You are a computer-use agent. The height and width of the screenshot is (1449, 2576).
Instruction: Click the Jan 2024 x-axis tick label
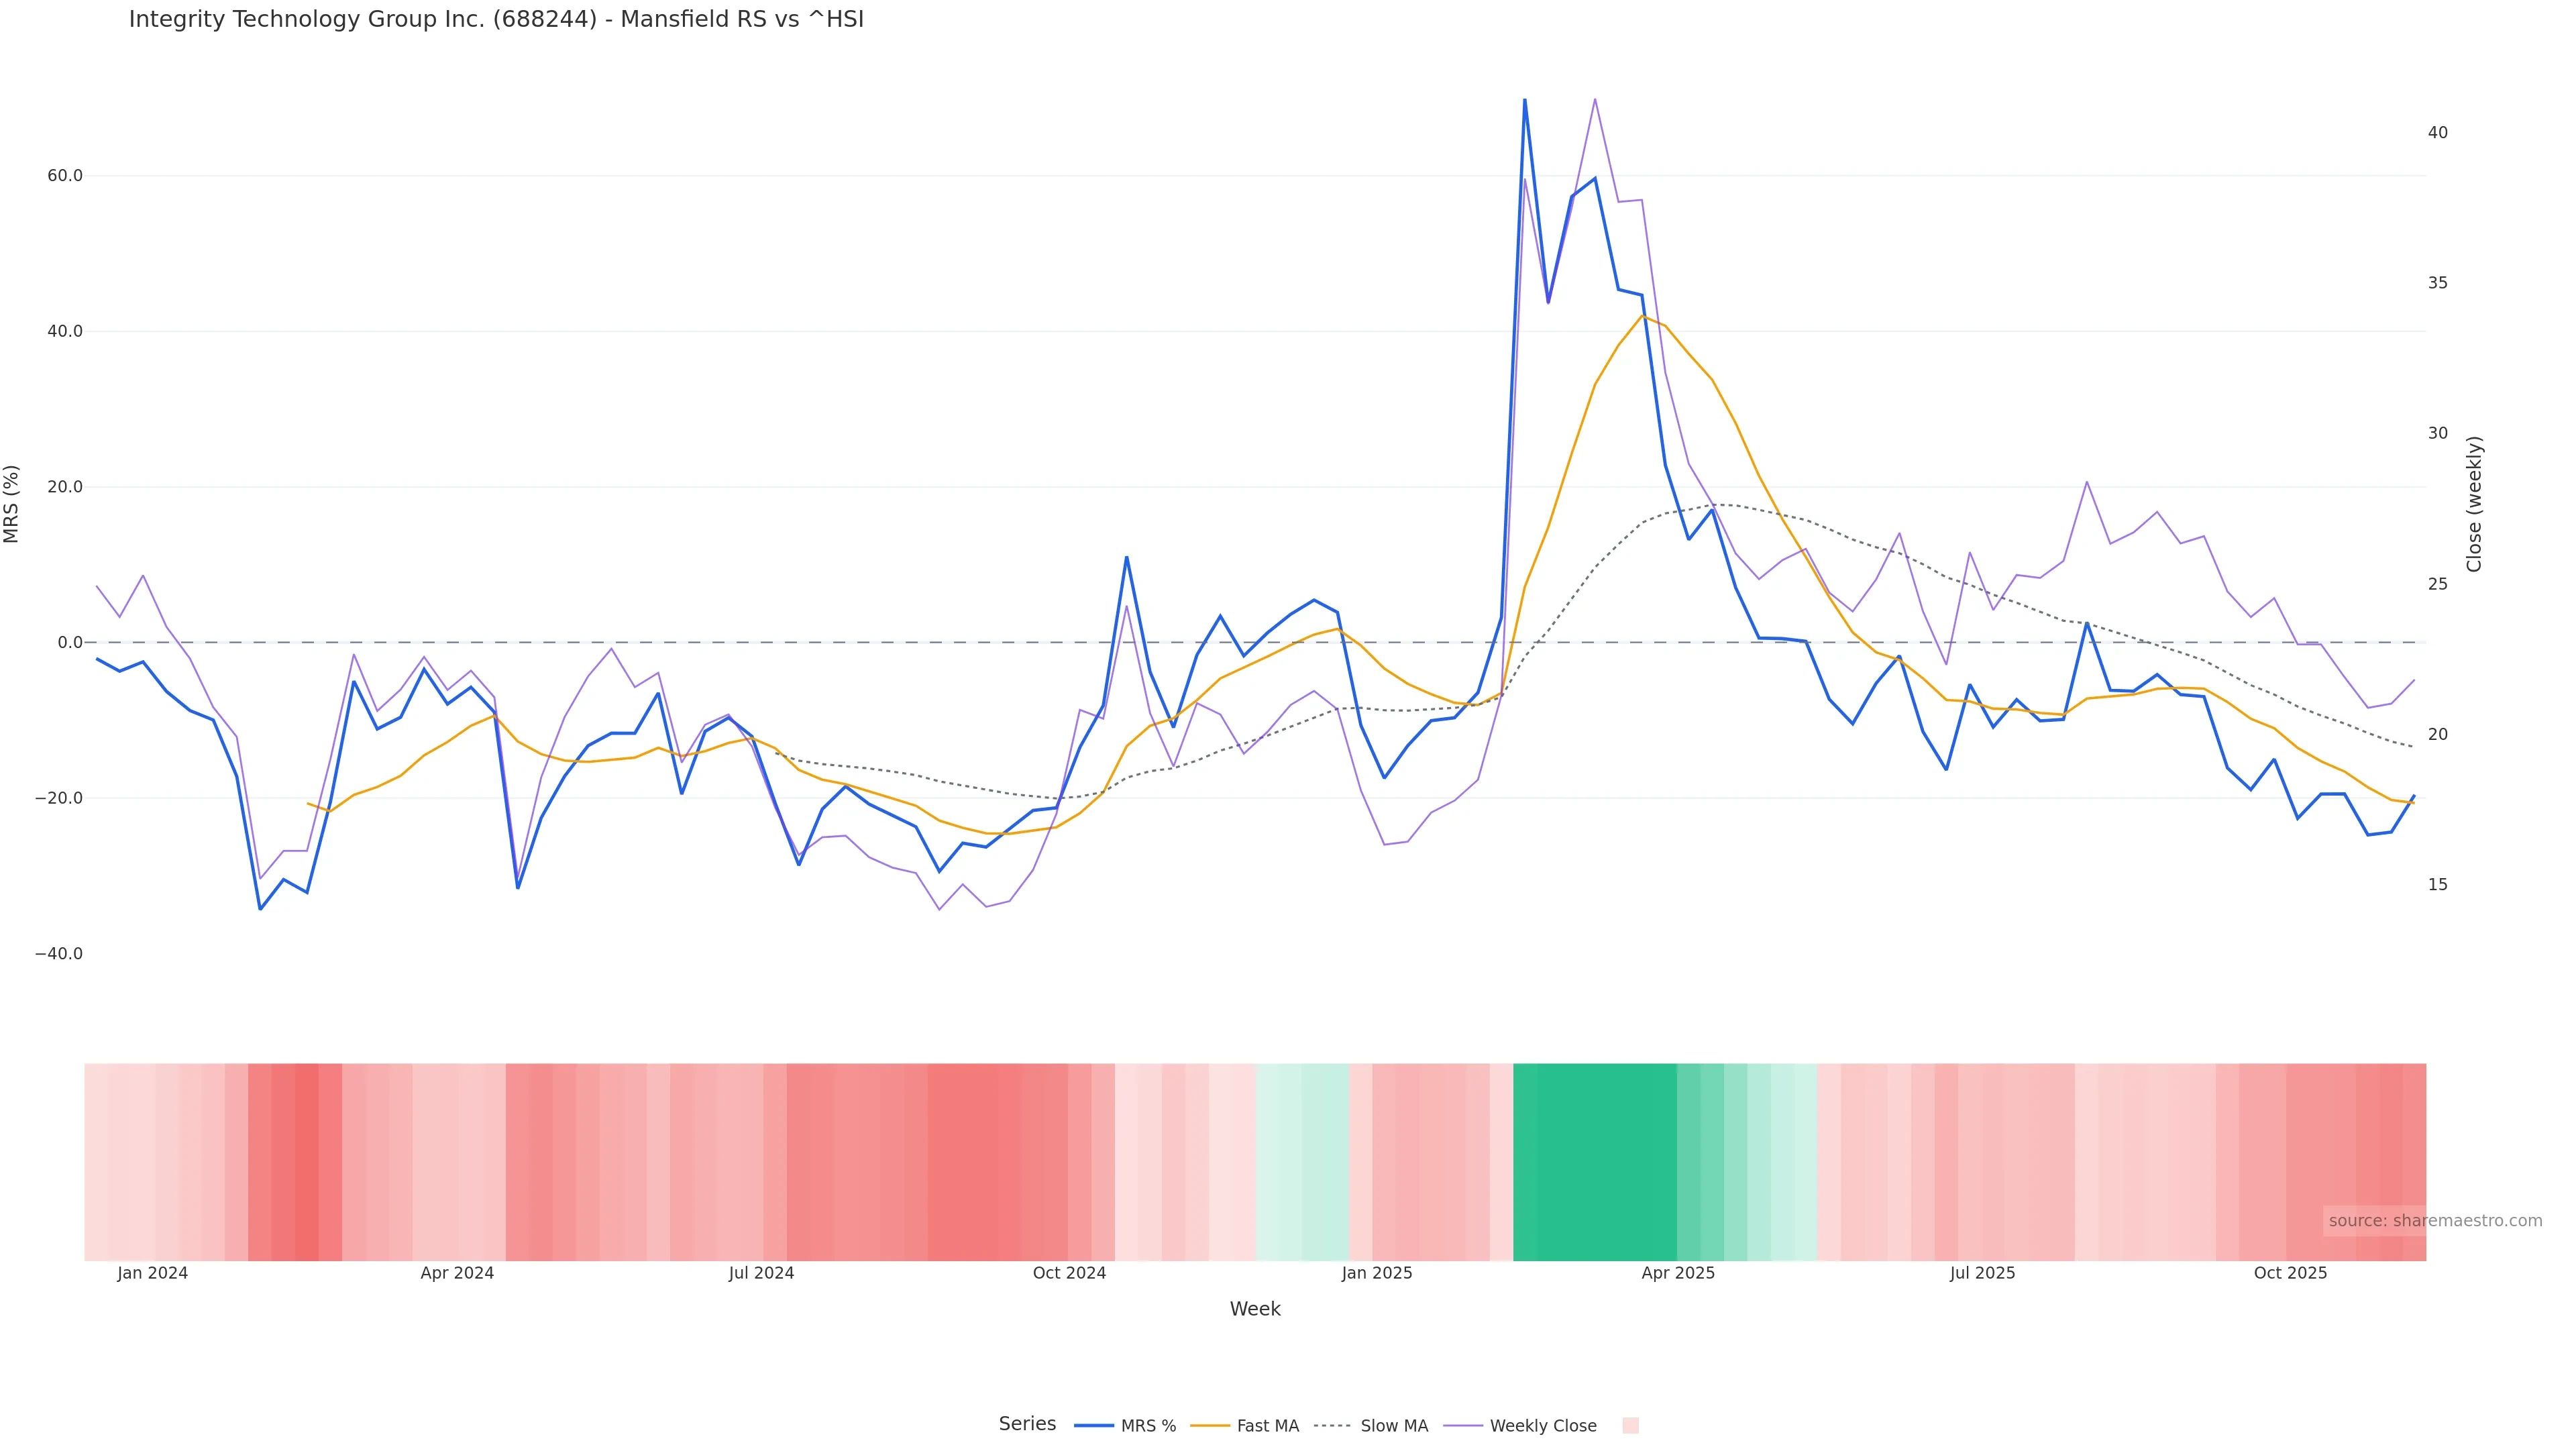click(x=152, y=1274)
